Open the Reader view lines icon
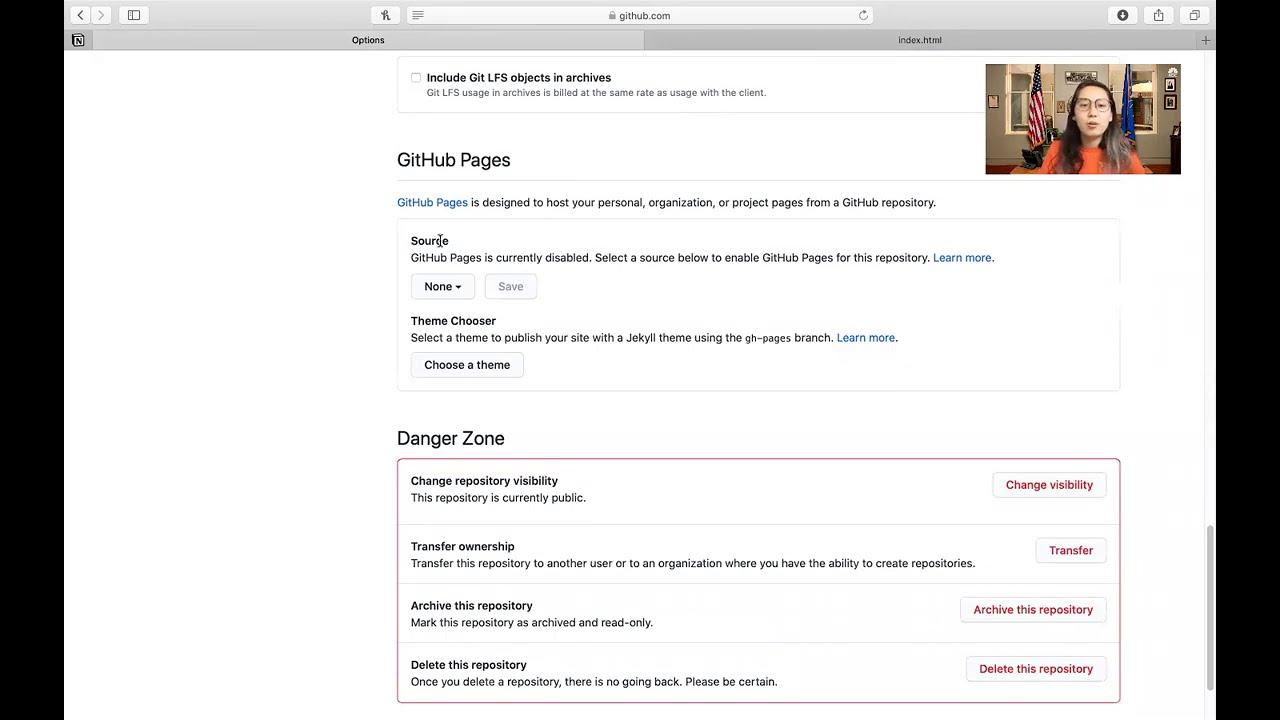The width and height of the screenshot is (1280, 720). [x=418, y=15]
